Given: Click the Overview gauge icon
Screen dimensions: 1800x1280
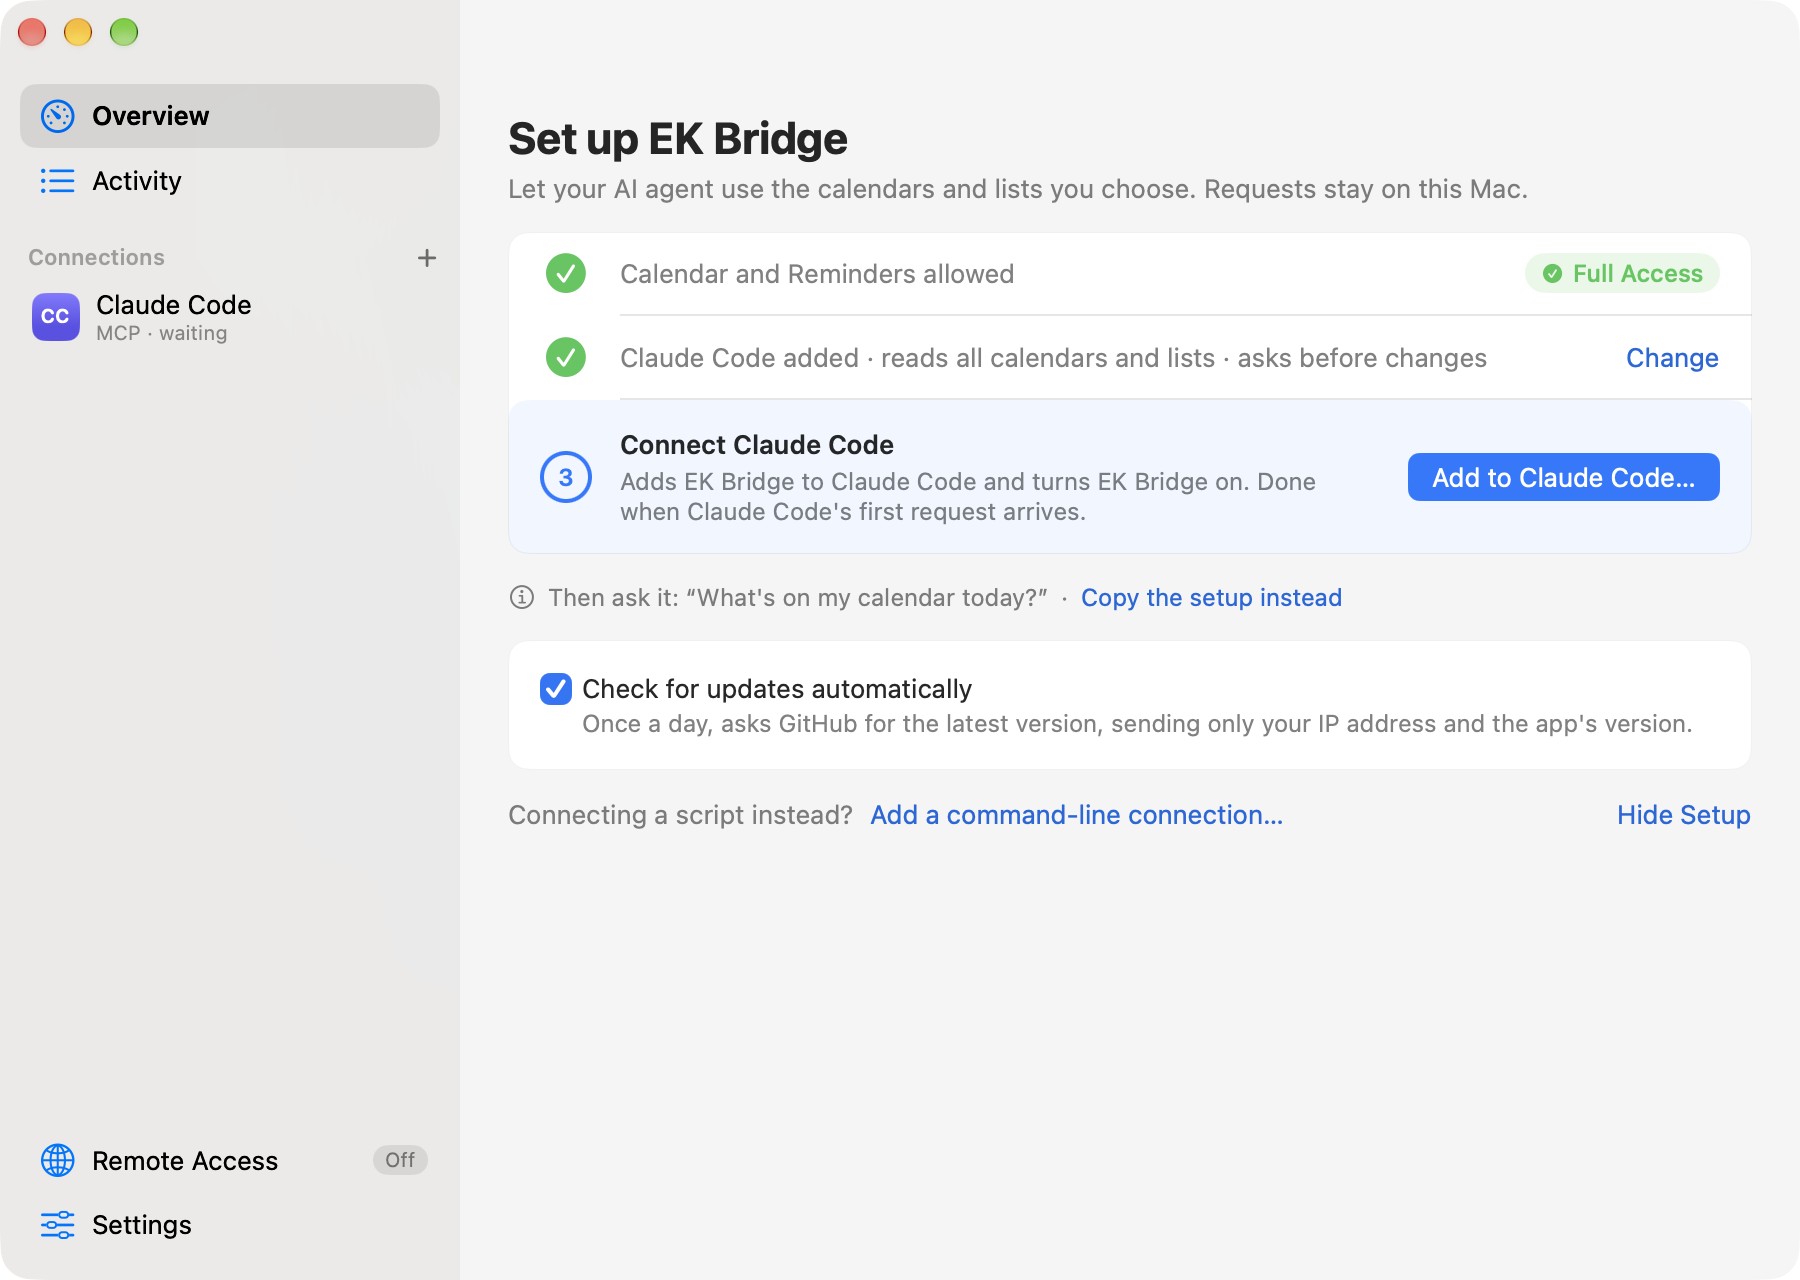Looking at the screenshot, I should click(x=58, y=116).
